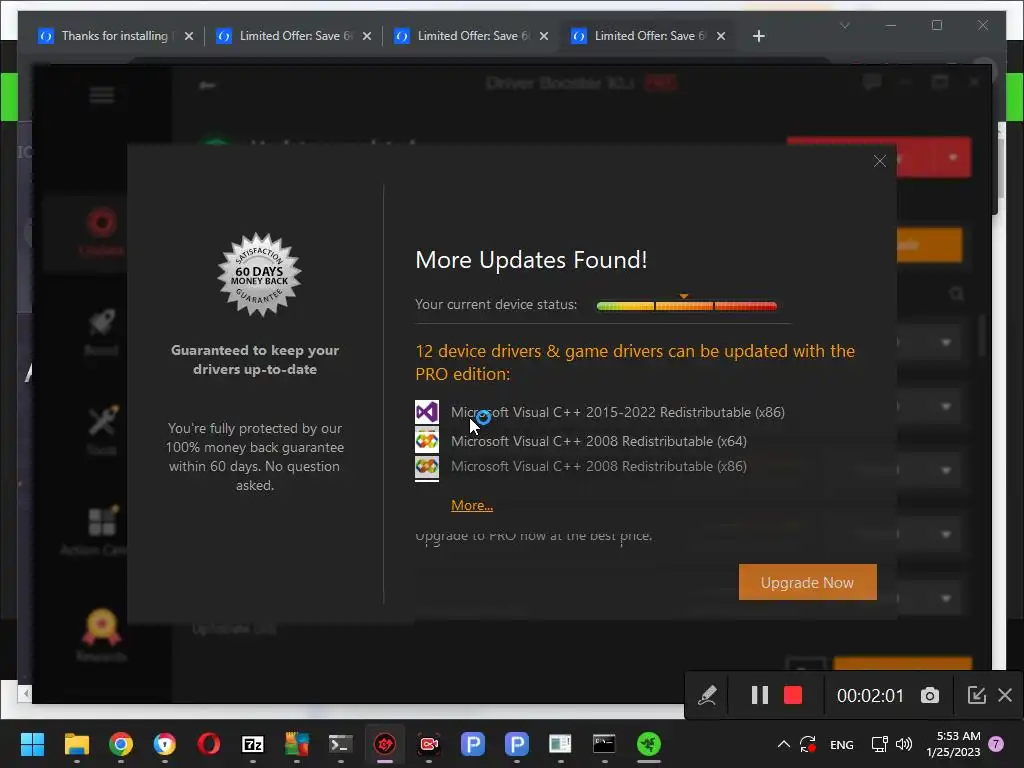The height and width of the screenshot is (768, 1024).
Task: Open the Driver Booster taskbar icon
Action: click(385, 744)
